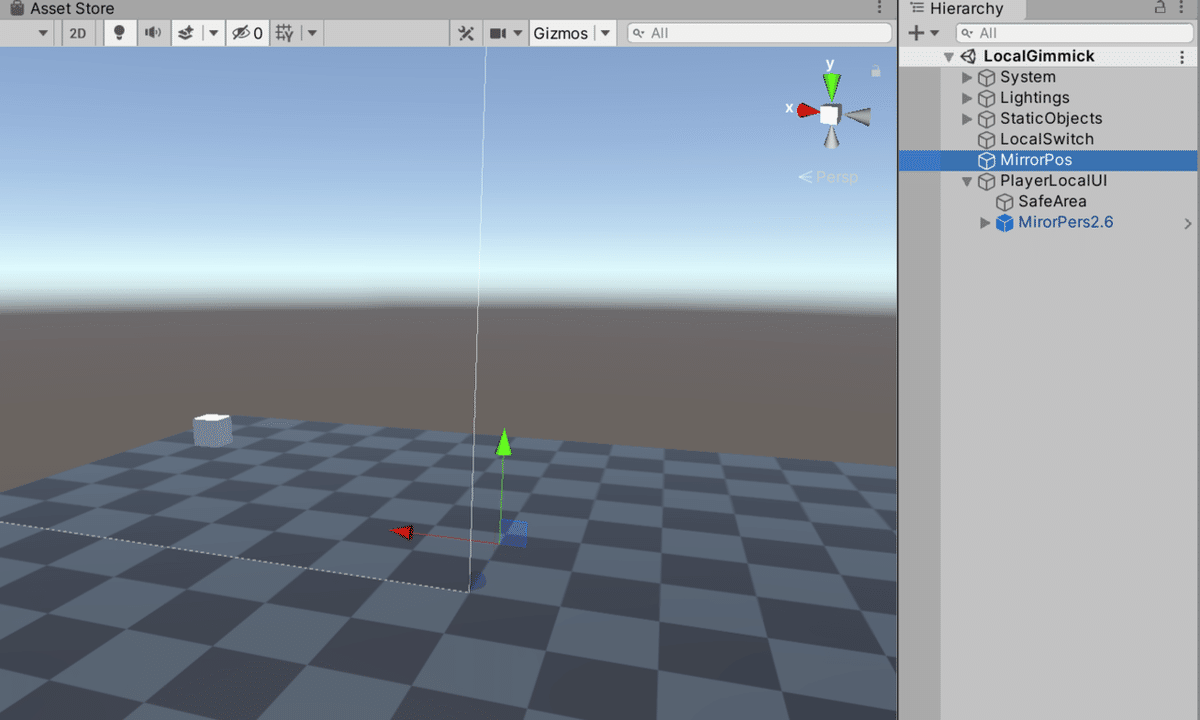This screenshot has width=1200, height=720.
Task: Click Lightings cube icon
Action: tap(987, 98)
